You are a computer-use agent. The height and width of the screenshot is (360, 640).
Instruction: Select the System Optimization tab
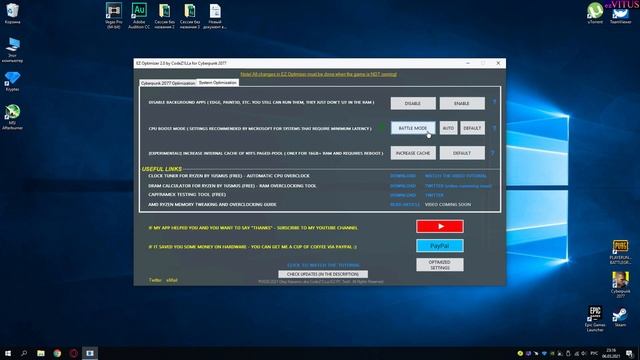click(x=218, y=82)
